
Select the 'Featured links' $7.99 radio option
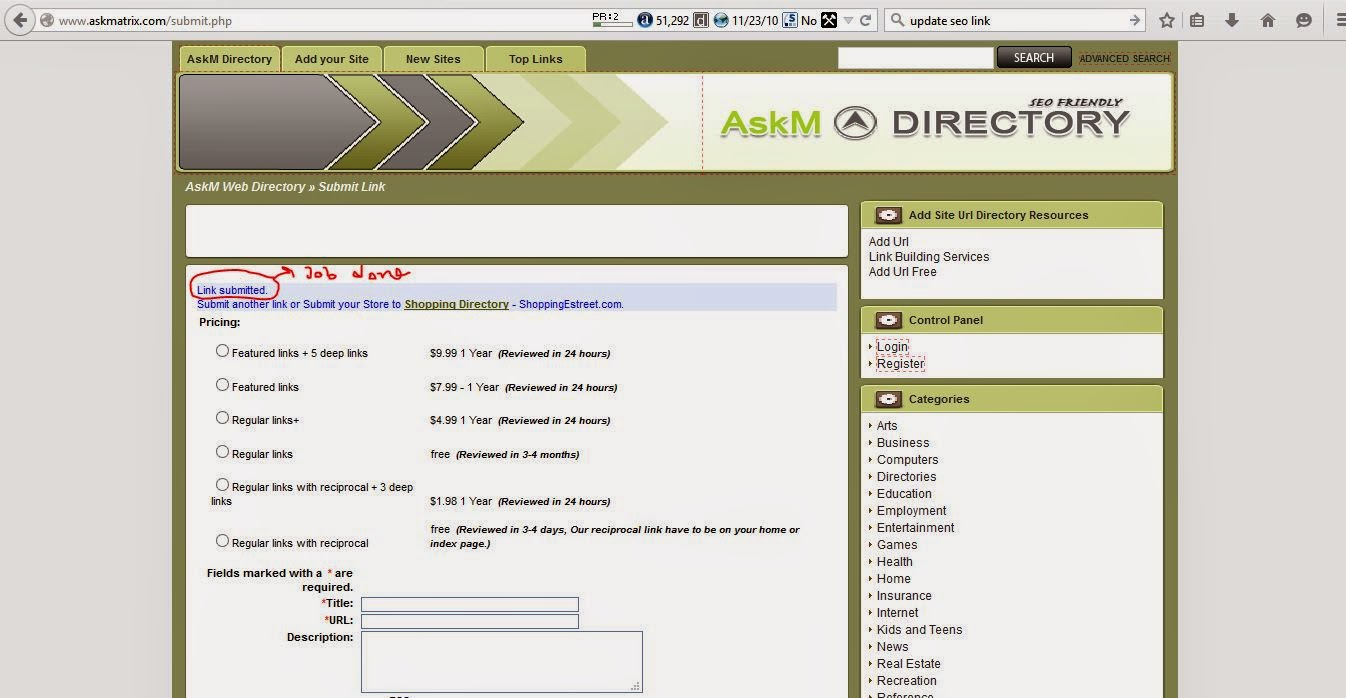tap(222, 385)
